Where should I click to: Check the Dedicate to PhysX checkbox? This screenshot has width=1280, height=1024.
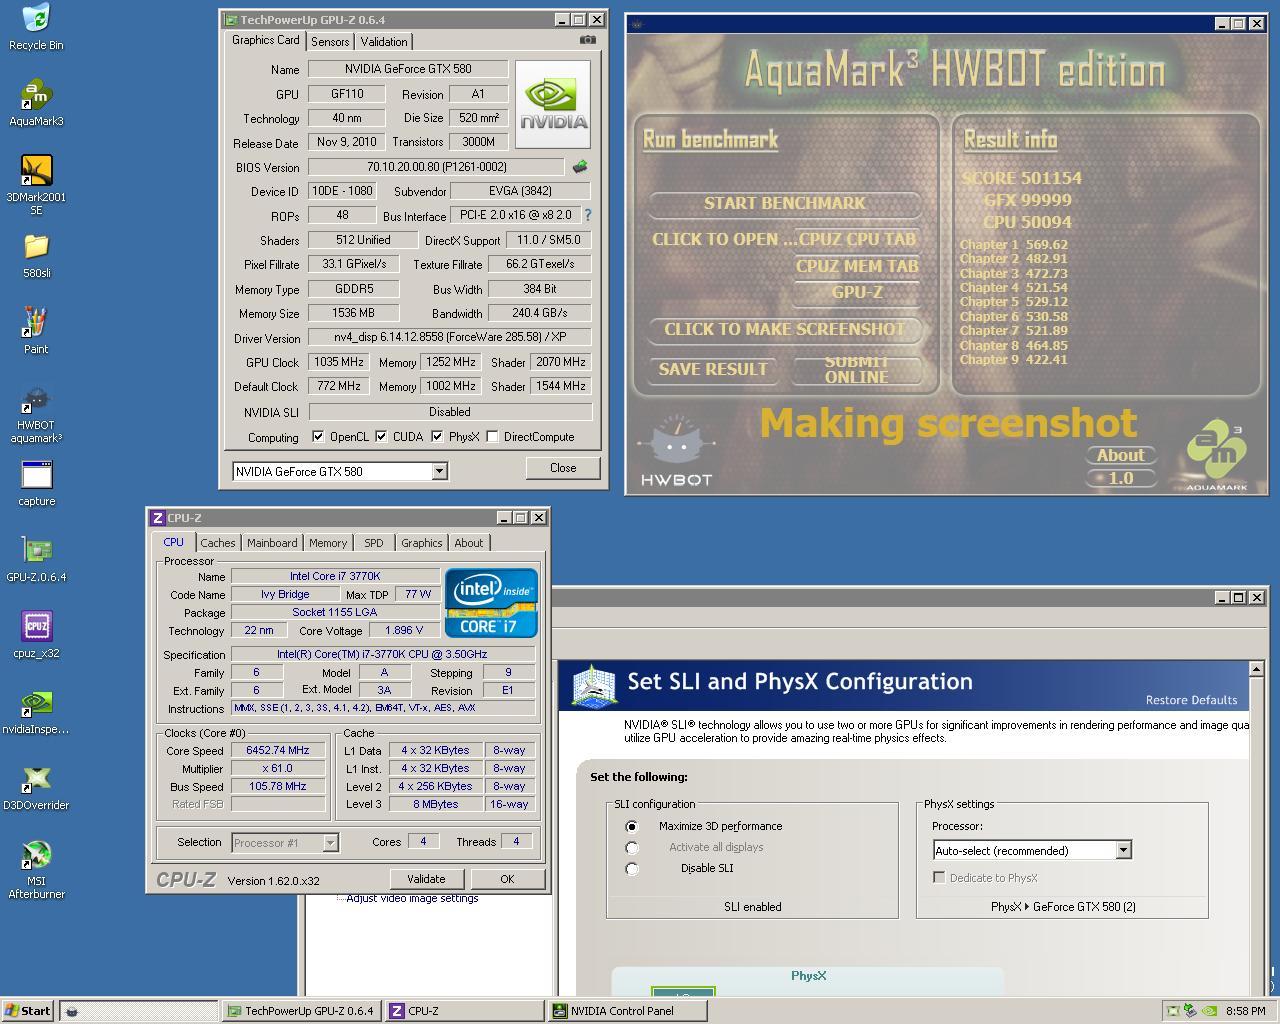[939, 878]
